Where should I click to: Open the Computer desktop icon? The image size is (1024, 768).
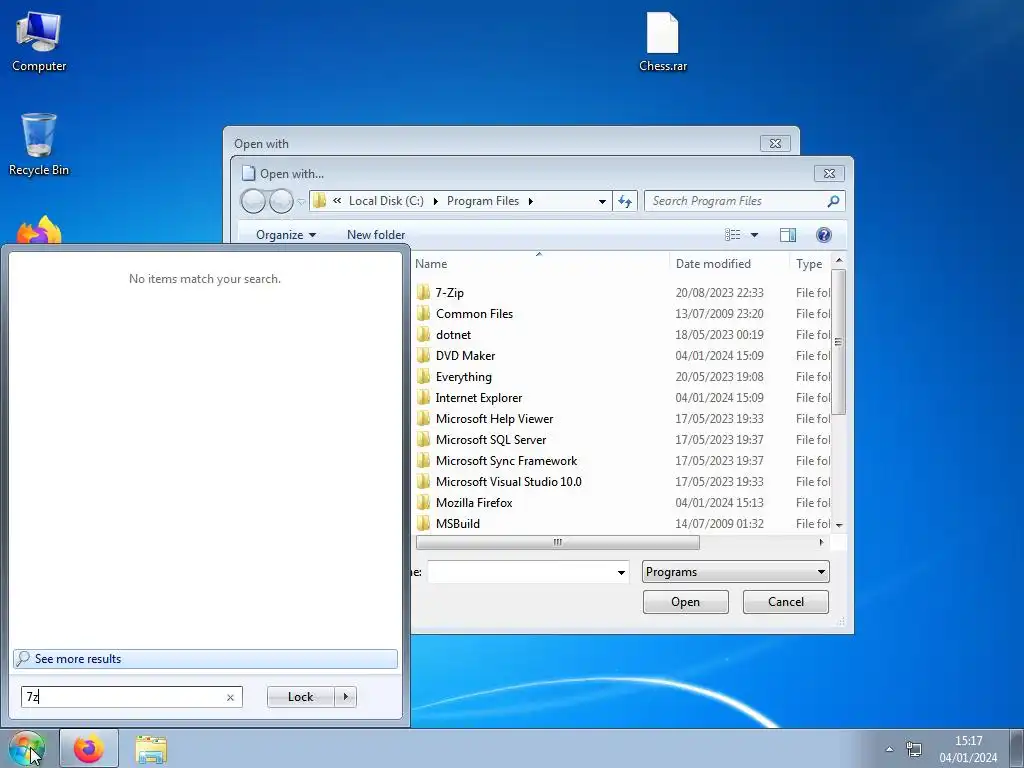pyautogui.click(x=39, y=42)
